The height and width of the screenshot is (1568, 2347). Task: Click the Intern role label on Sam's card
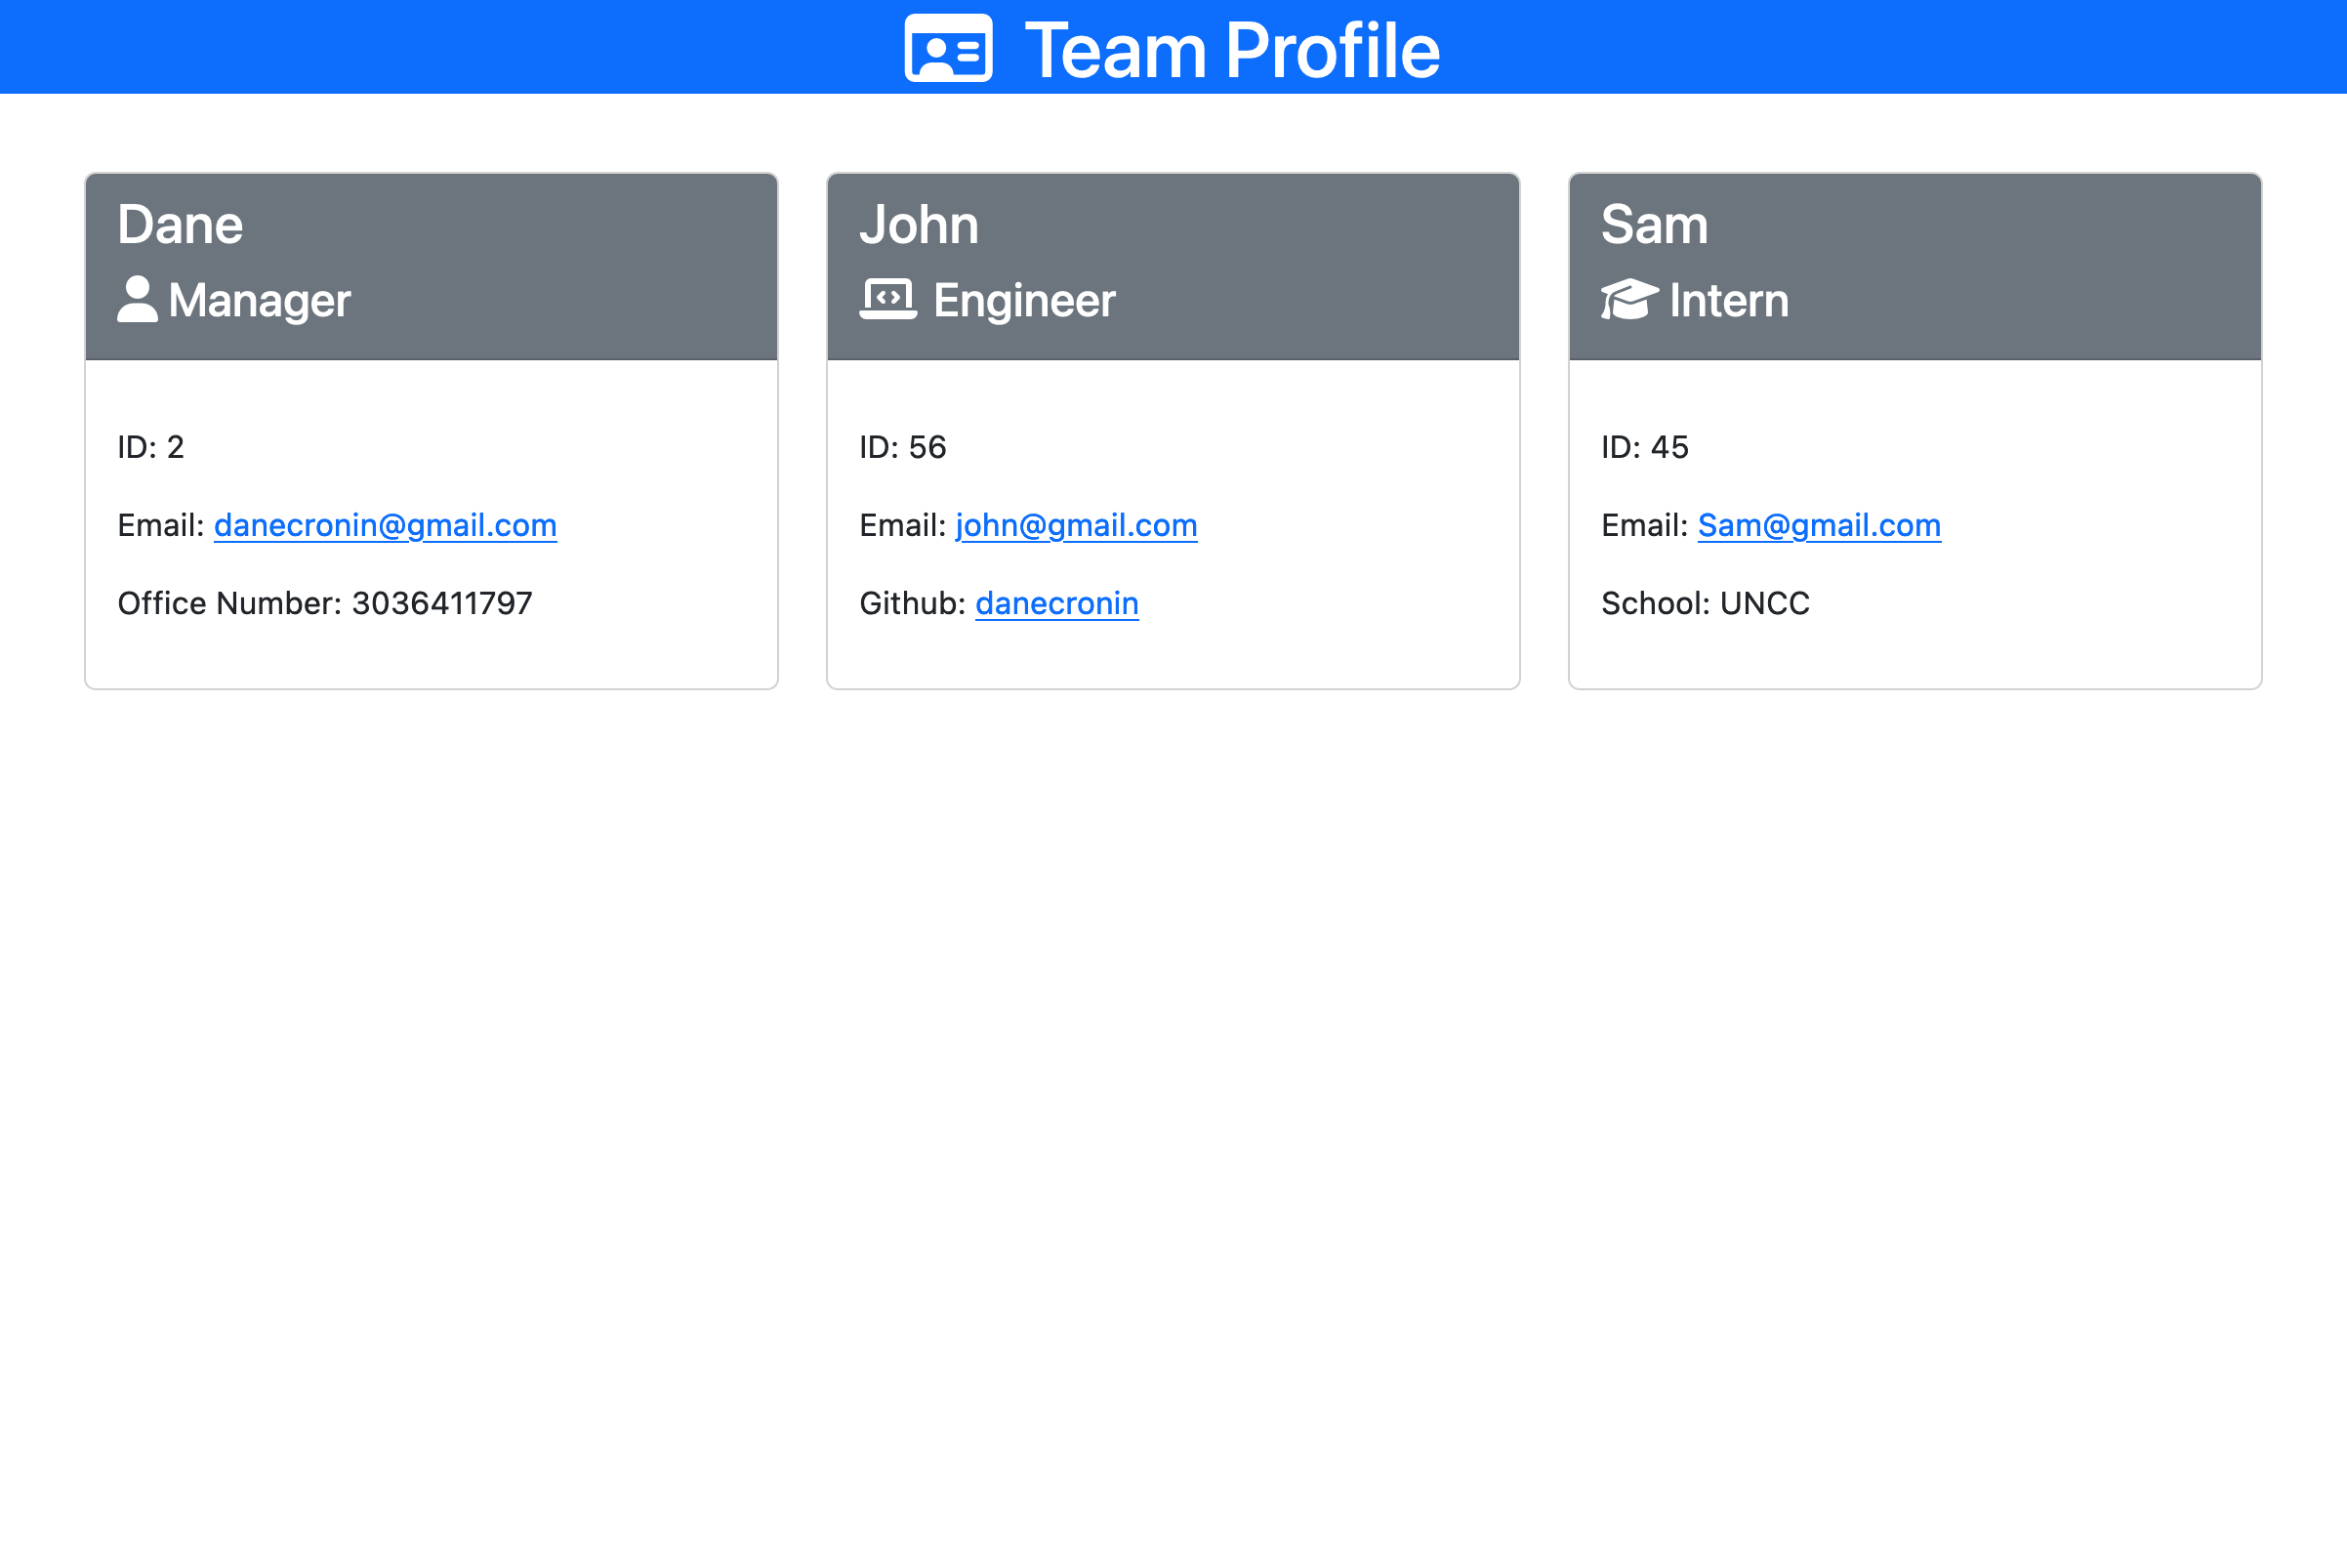click(x=1727, y=300)
